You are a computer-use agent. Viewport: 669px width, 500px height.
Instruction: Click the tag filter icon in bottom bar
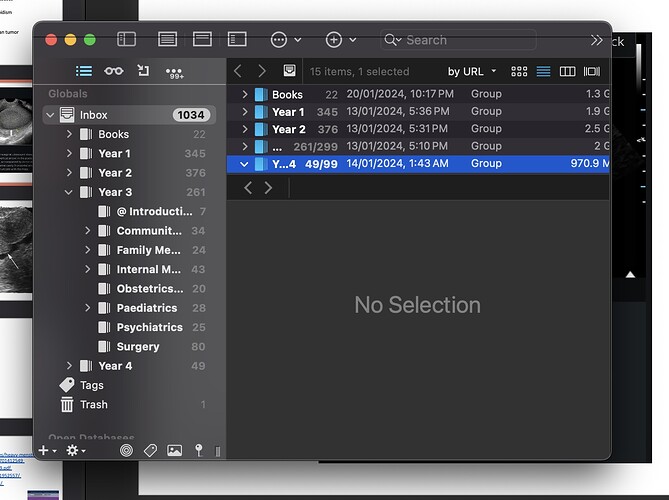pyautogui.click(x=151, y=451)
